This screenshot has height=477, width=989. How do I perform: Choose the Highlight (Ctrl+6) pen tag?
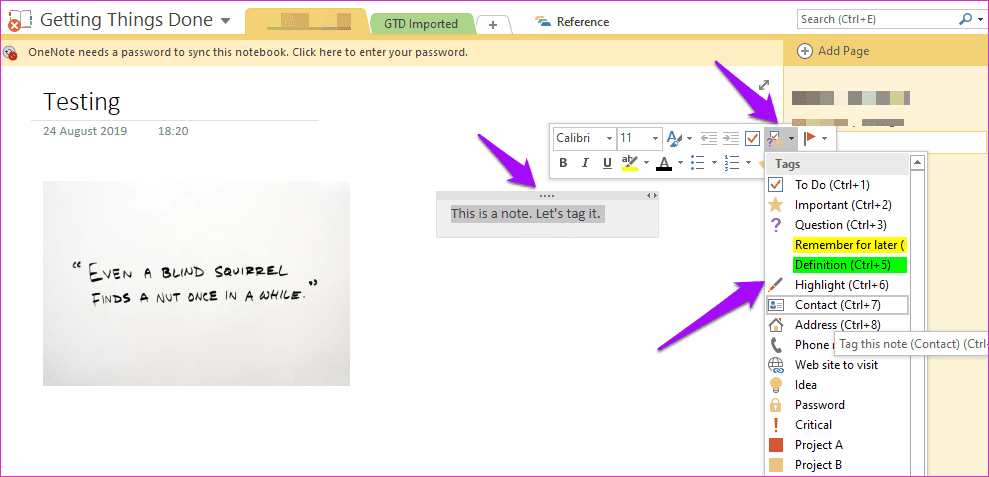pos(837,285)
